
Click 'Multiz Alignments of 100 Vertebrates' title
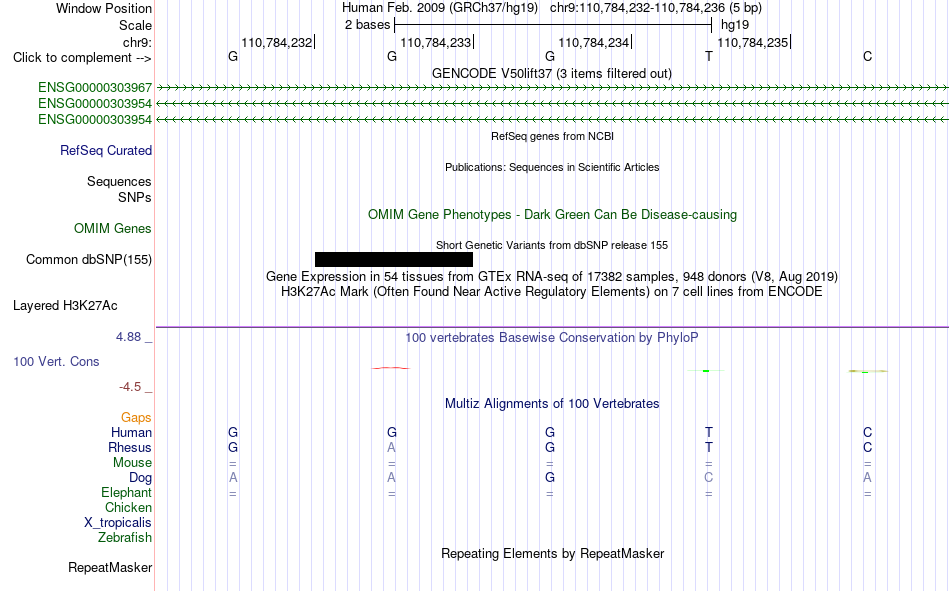[552, 404]
